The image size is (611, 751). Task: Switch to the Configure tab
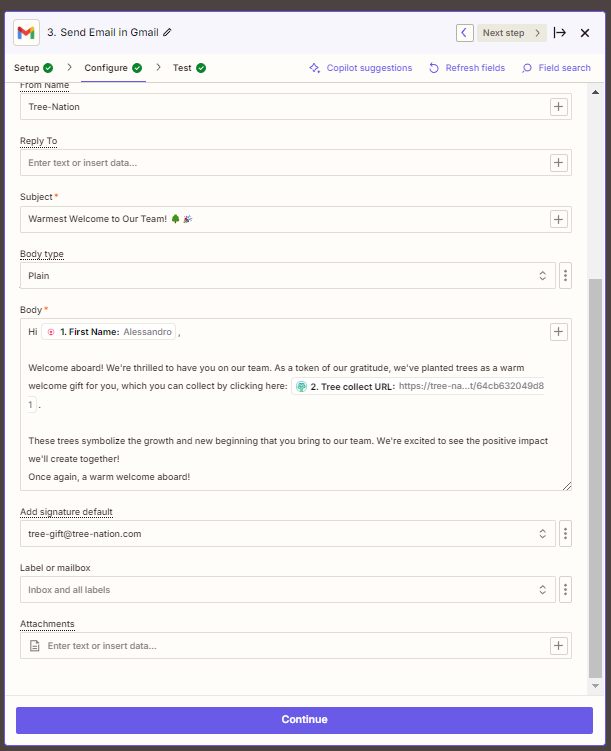(113, 68)
